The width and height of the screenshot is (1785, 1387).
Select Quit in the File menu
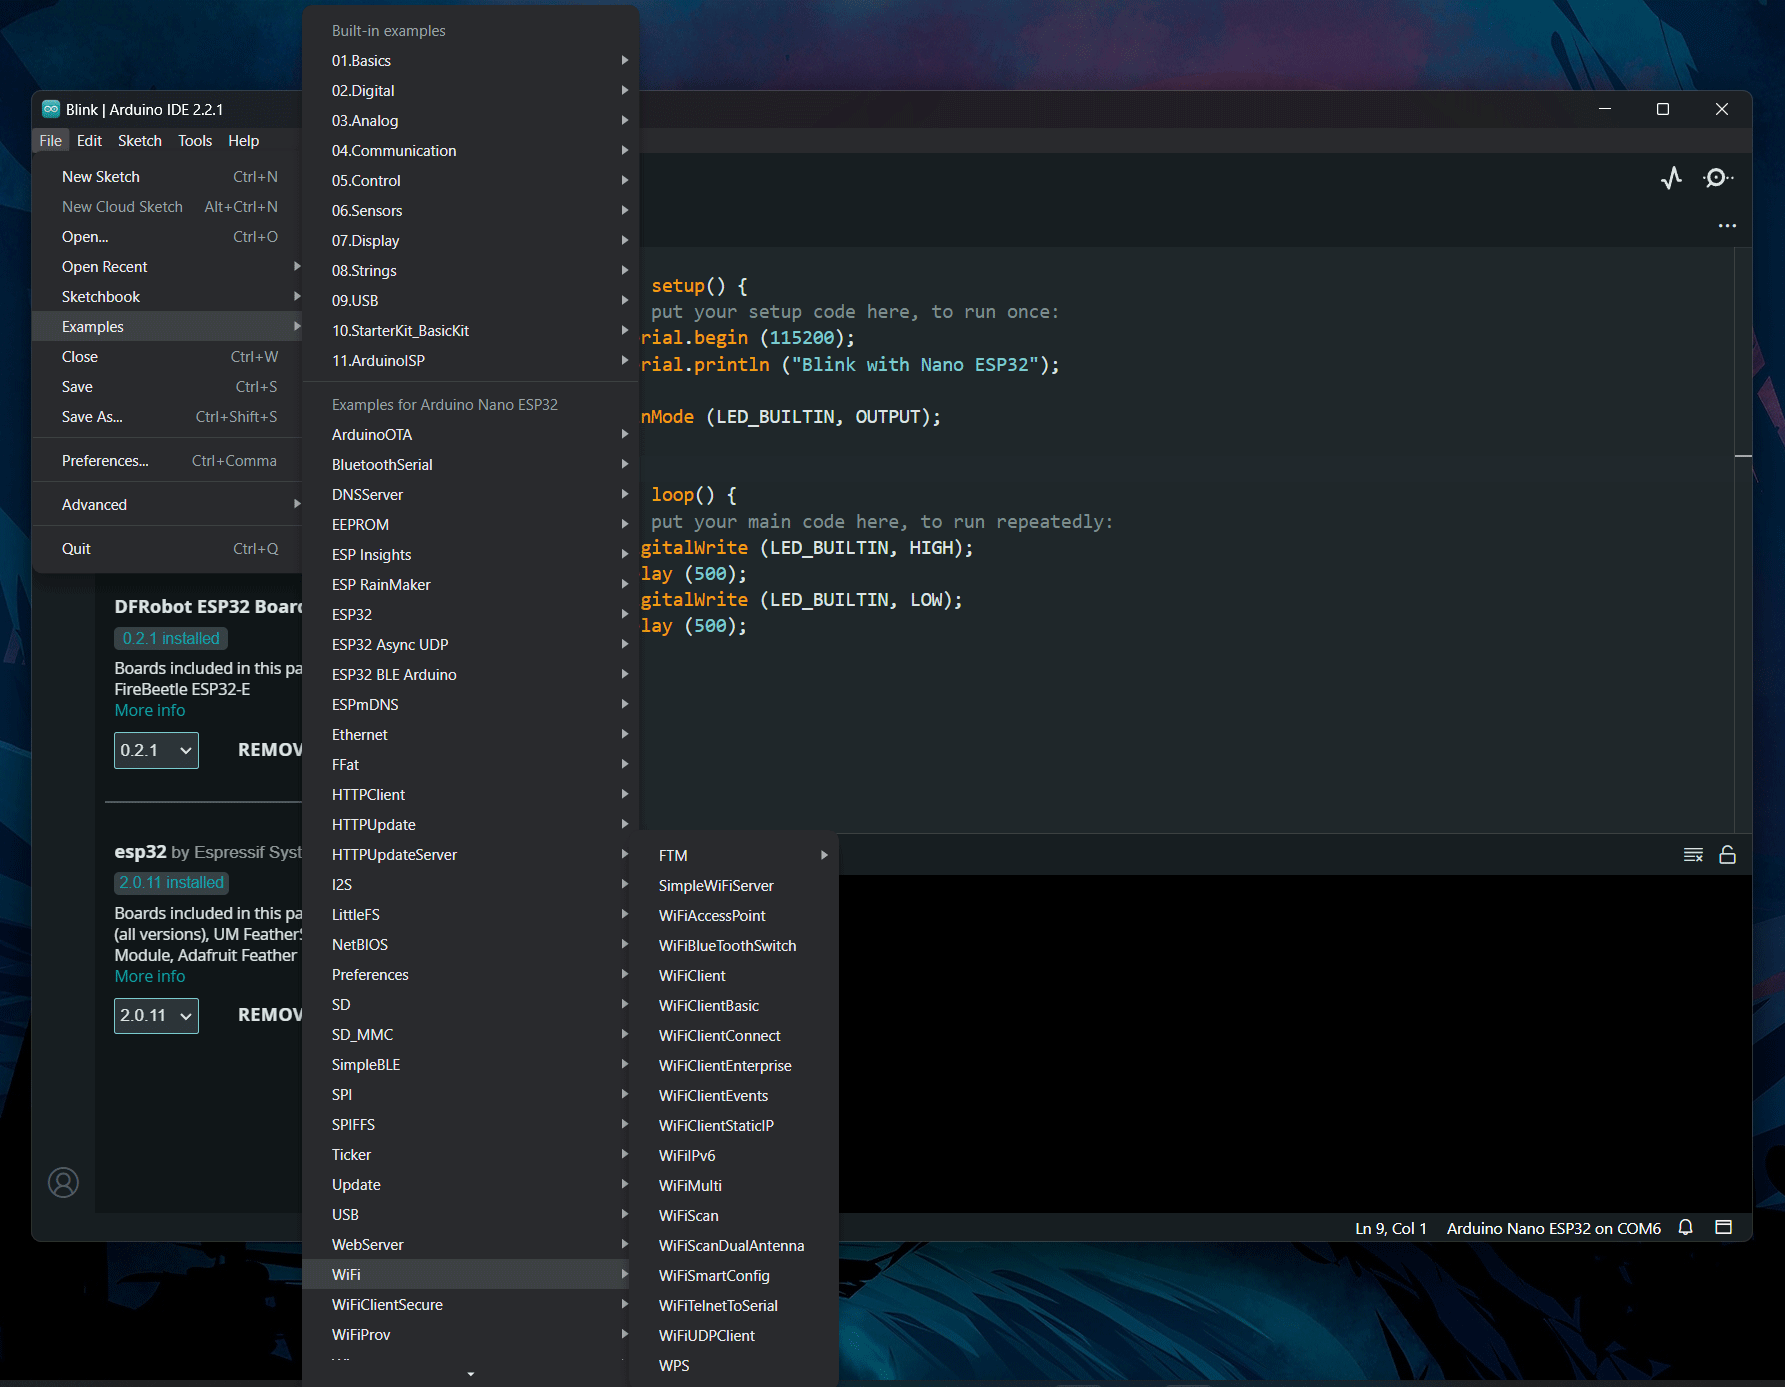[168, 549]
